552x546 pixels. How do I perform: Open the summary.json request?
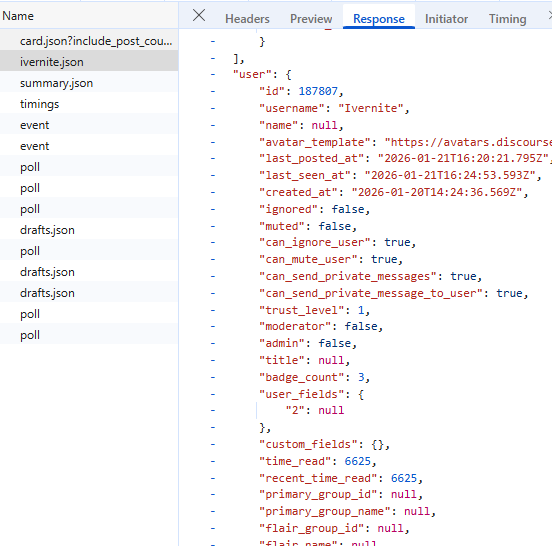click(x=89, y=83)
